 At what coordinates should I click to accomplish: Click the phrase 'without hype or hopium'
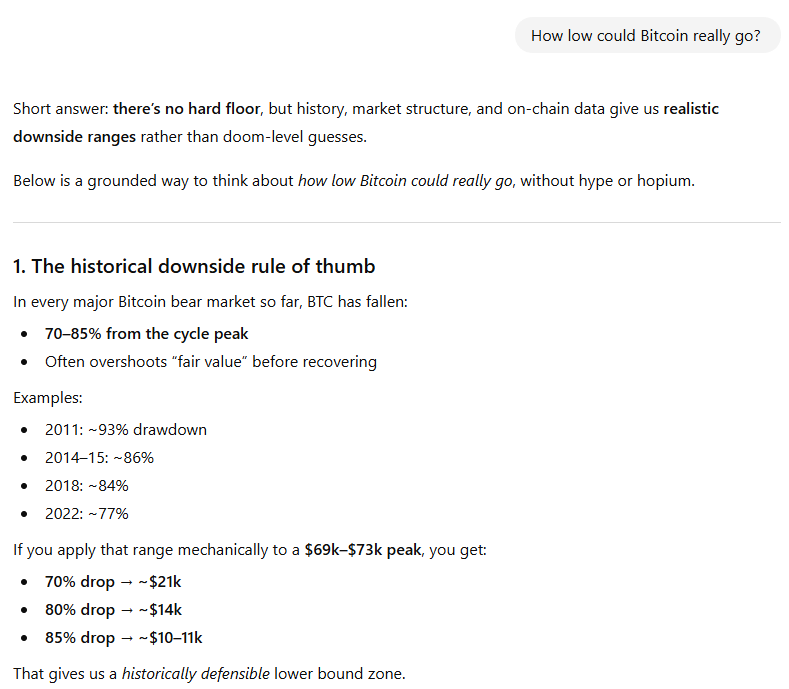tap(607, 181)
